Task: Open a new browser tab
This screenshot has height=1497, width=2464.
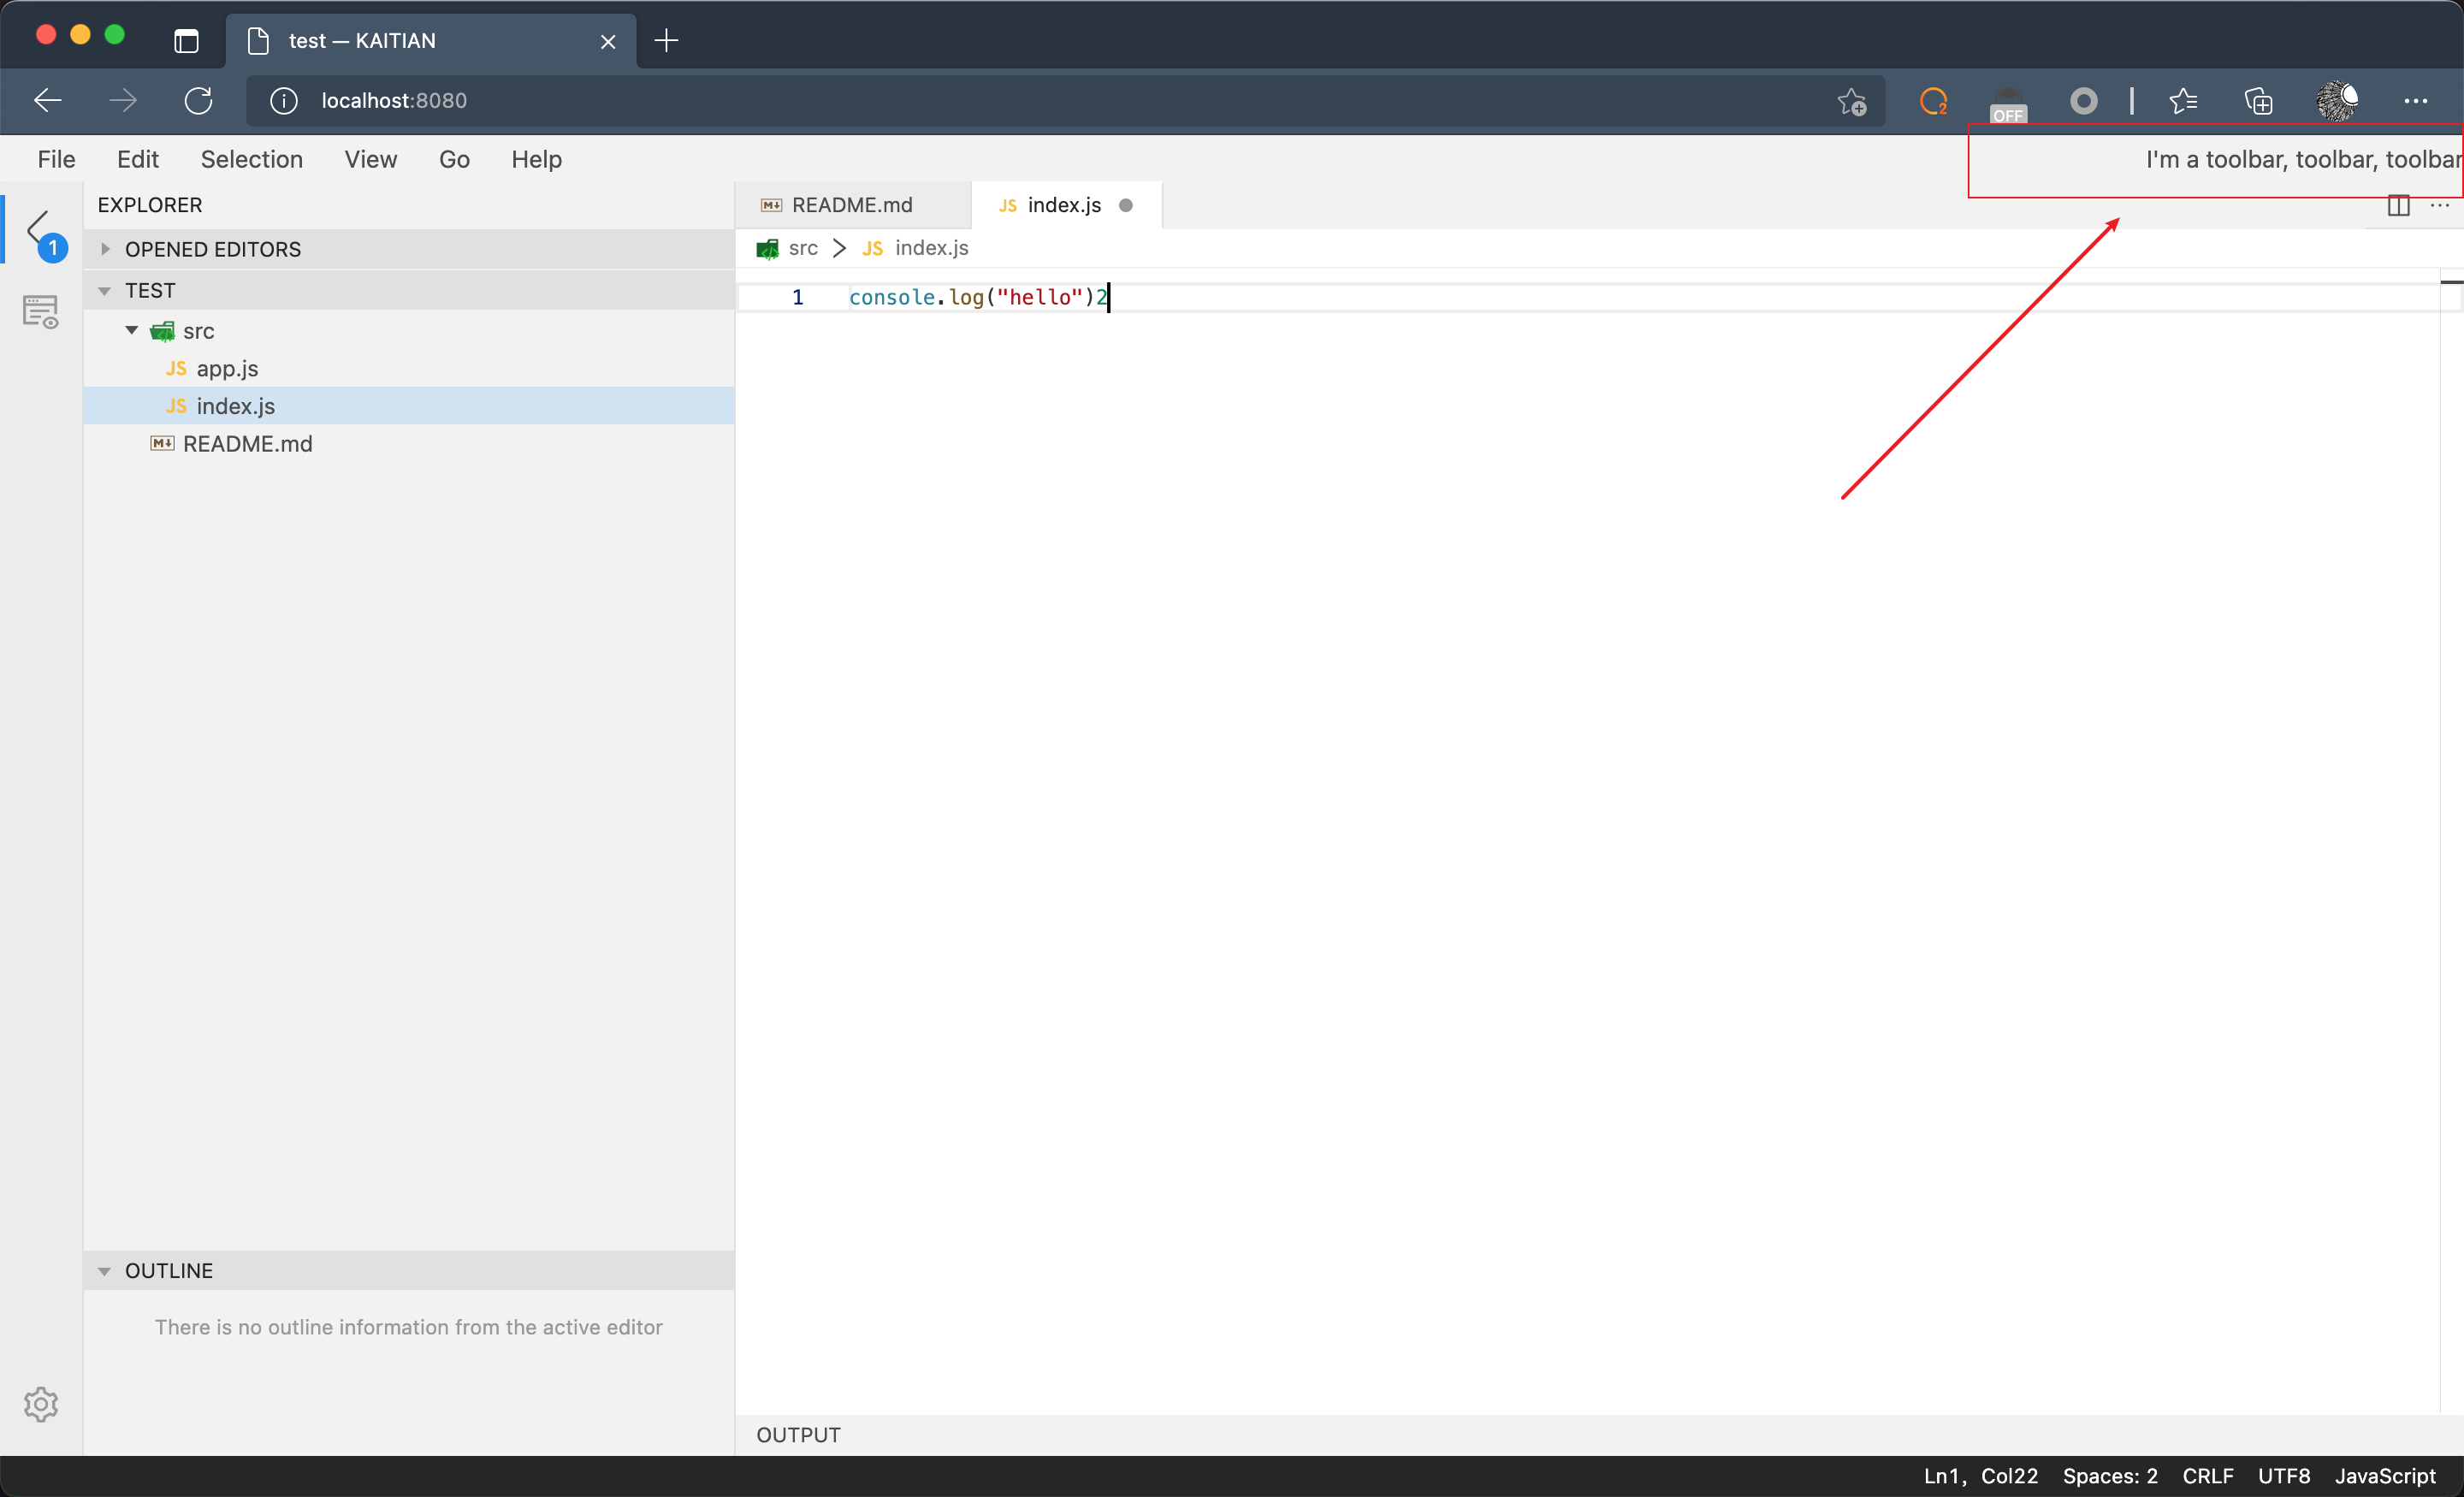Action: (x=666, y=40)
